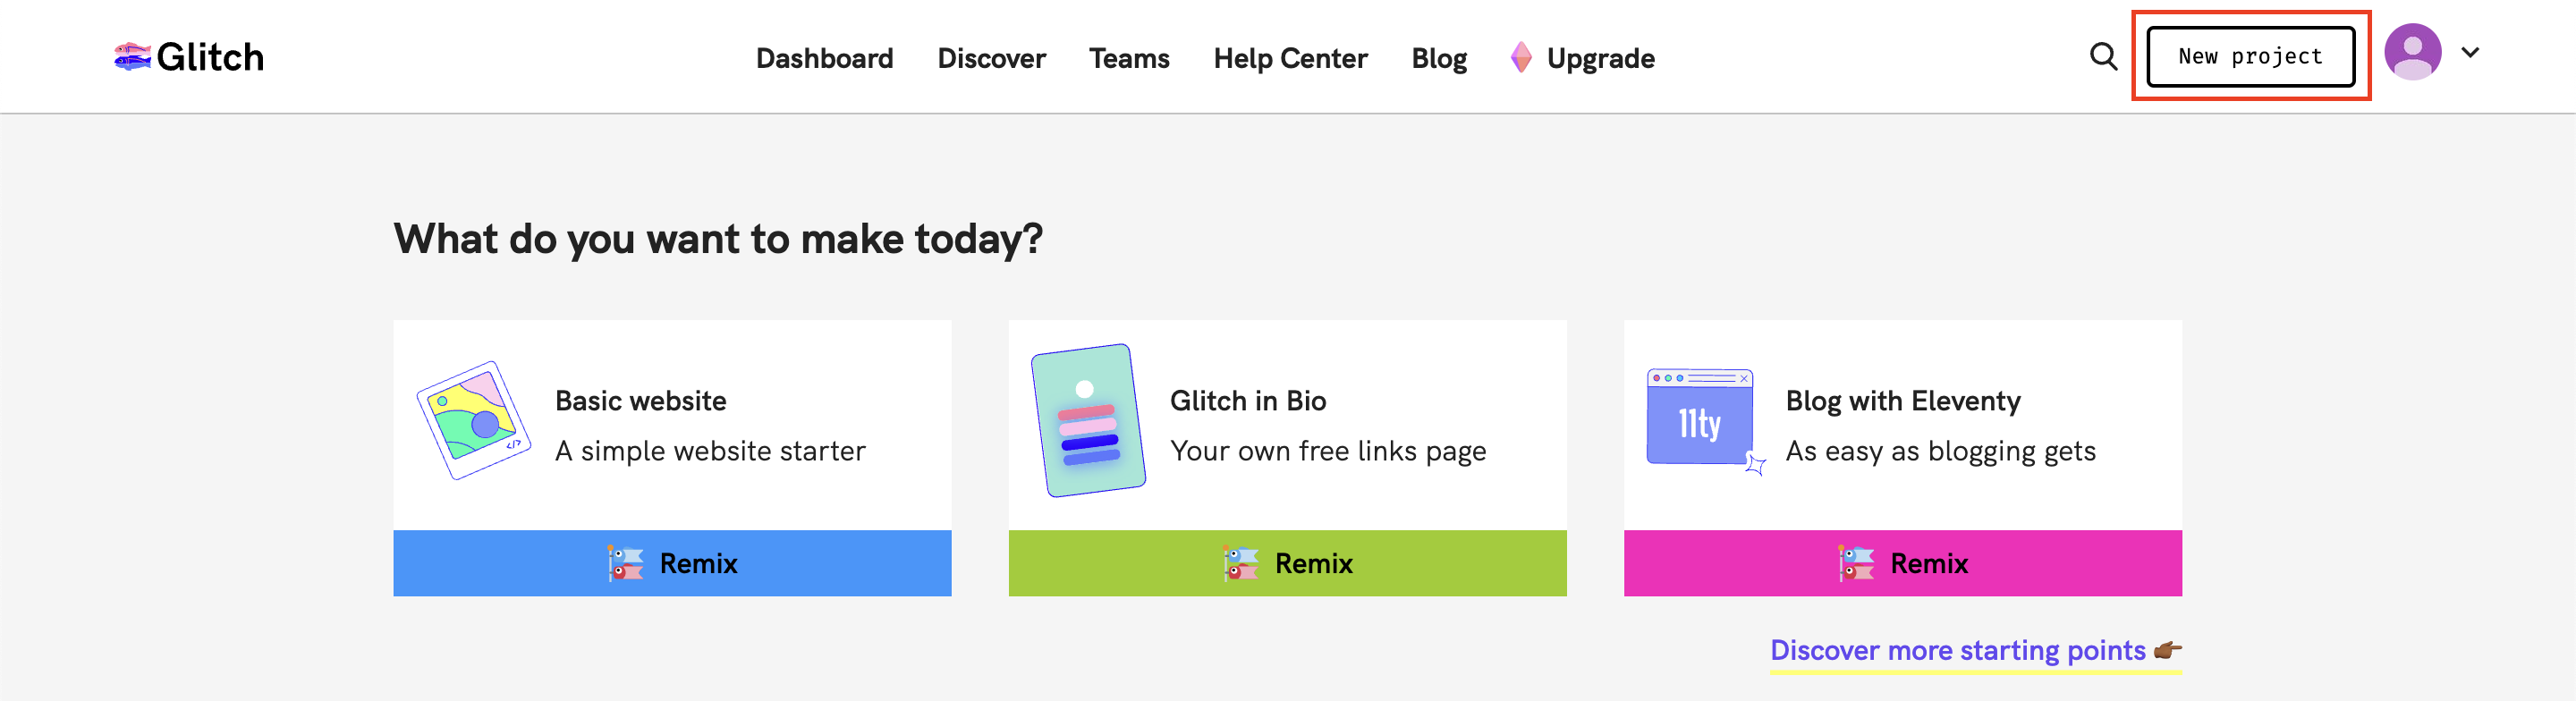Screen dimensions: 2576x701
Task: Open the Teams nav item
Action: (1129, 59)
